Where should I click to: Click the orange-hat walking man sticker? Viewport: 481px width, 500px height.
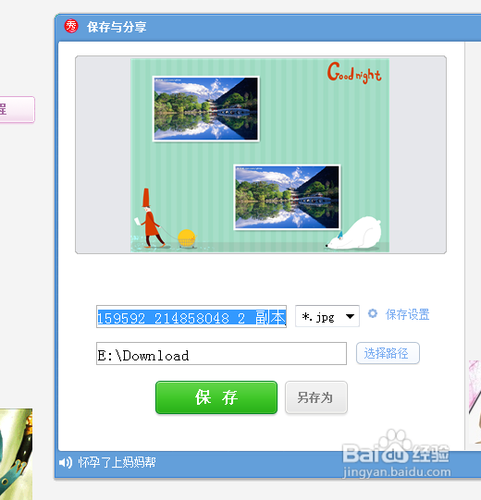[x=150, y=218]
